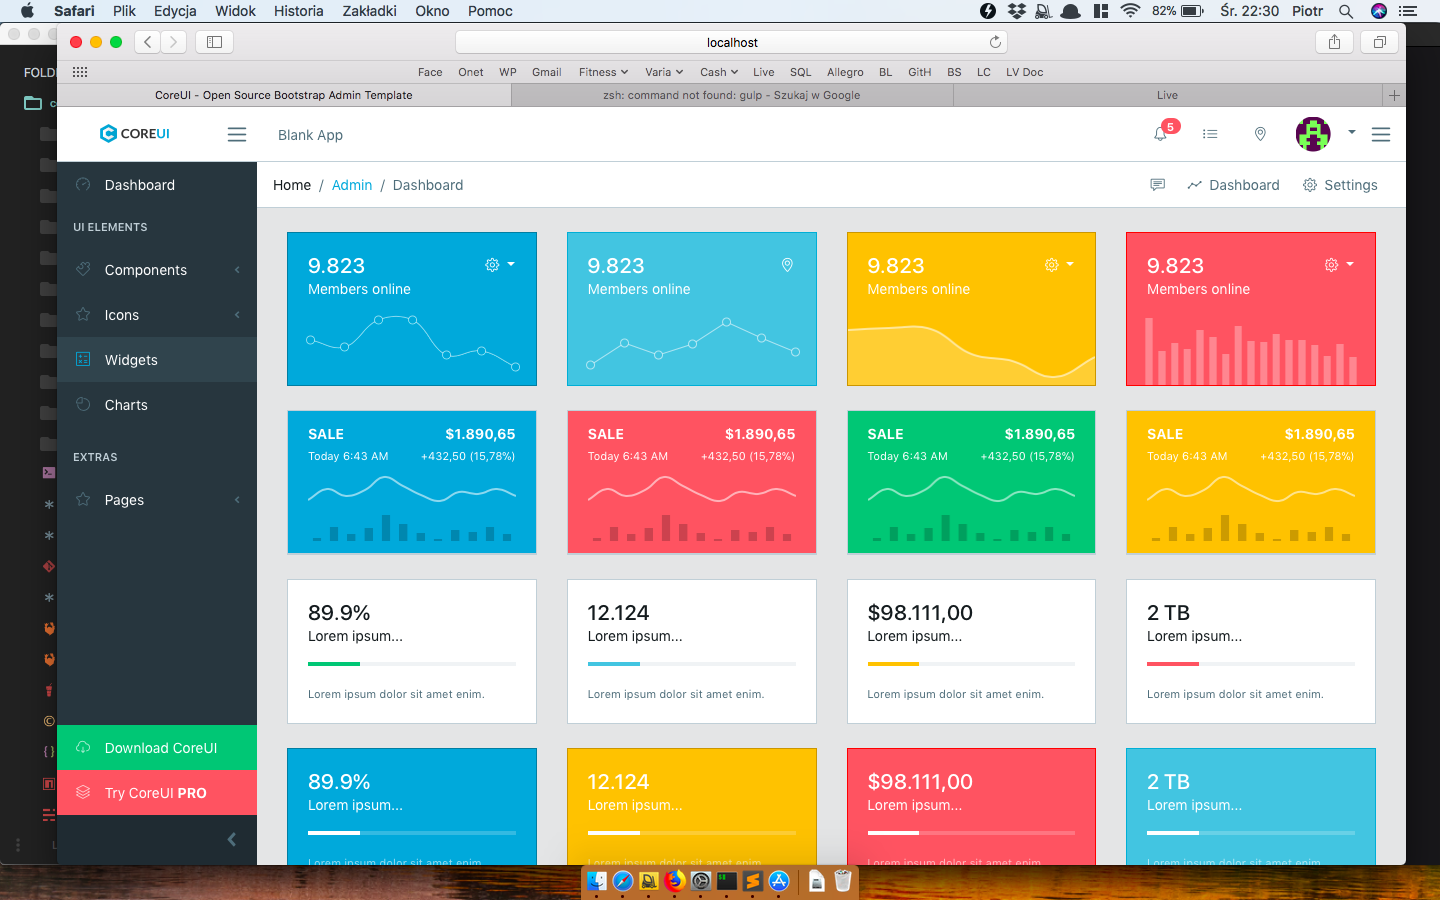Select Widgets in the sidebar
This screenshot has height=900, width=1440.
tap(157, 360)
